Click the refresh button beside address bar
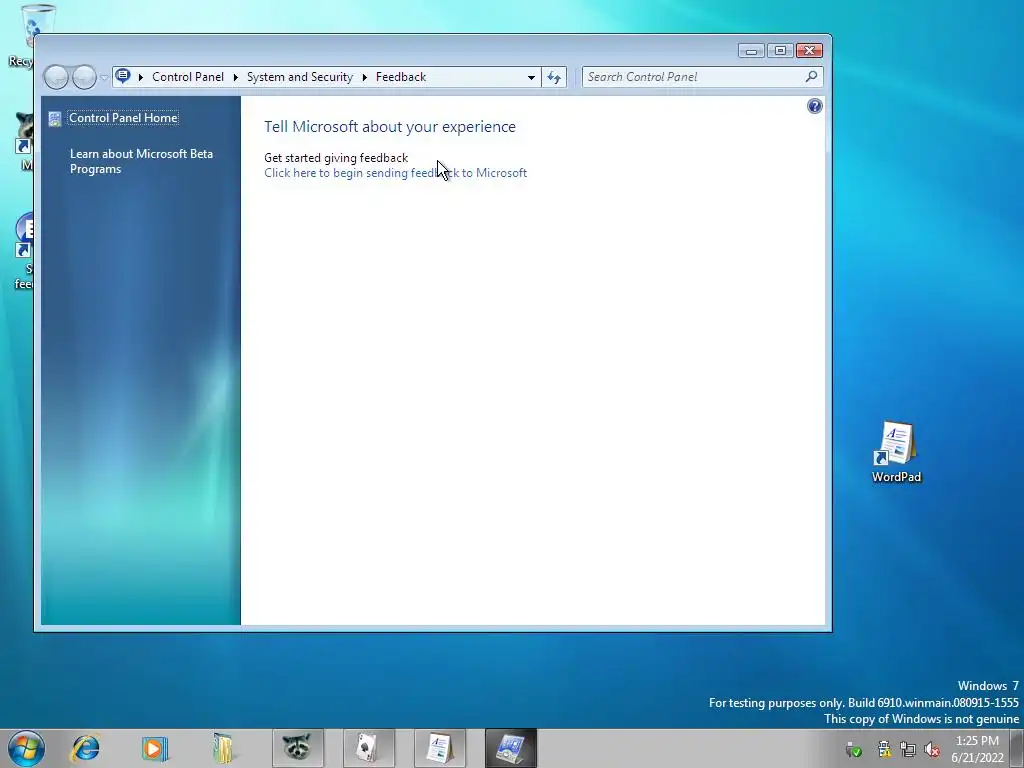This screenshot has width=1024, height=768. pos(554,77)
